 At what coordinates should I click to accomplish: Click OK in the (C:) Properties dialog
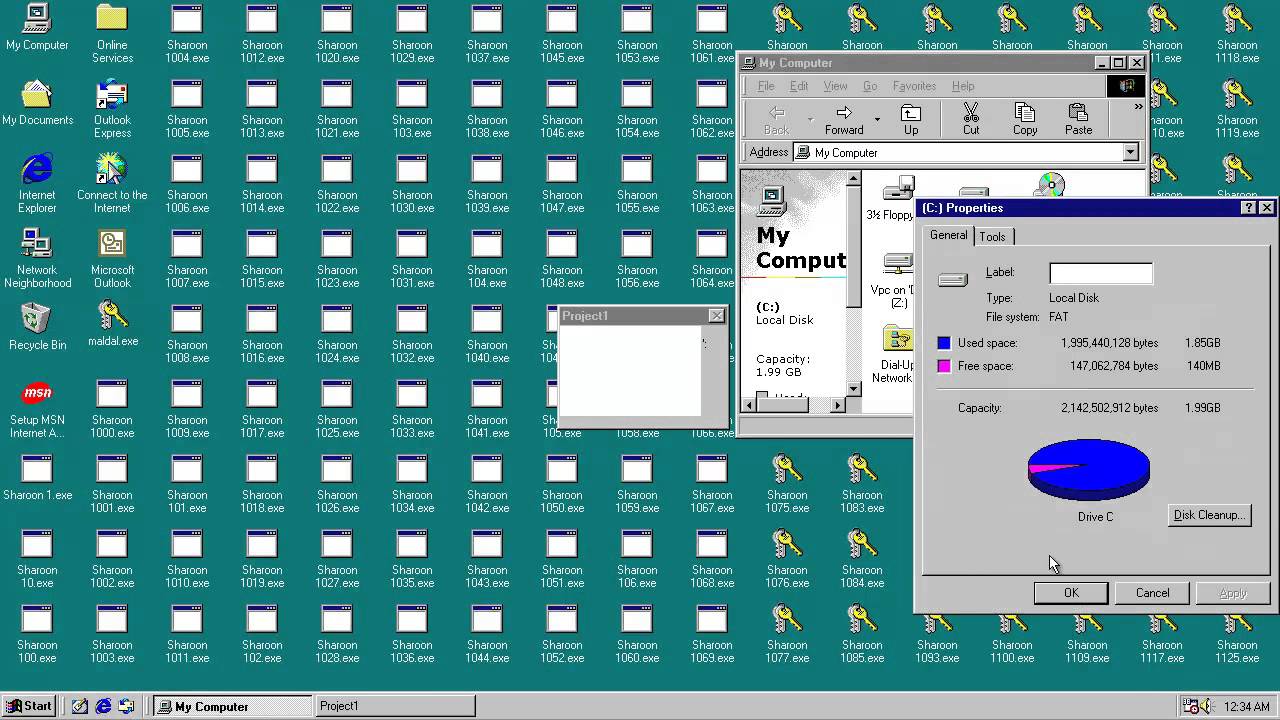pos(1071,593)
